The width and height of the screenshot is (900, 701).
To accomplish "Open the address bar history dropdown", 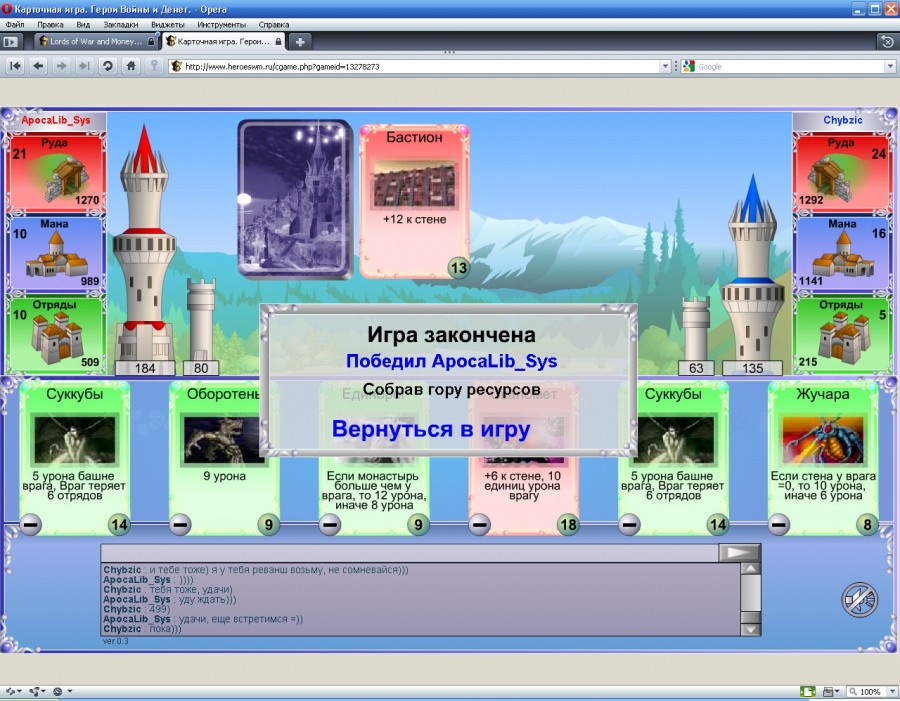I will click(665, 66).
